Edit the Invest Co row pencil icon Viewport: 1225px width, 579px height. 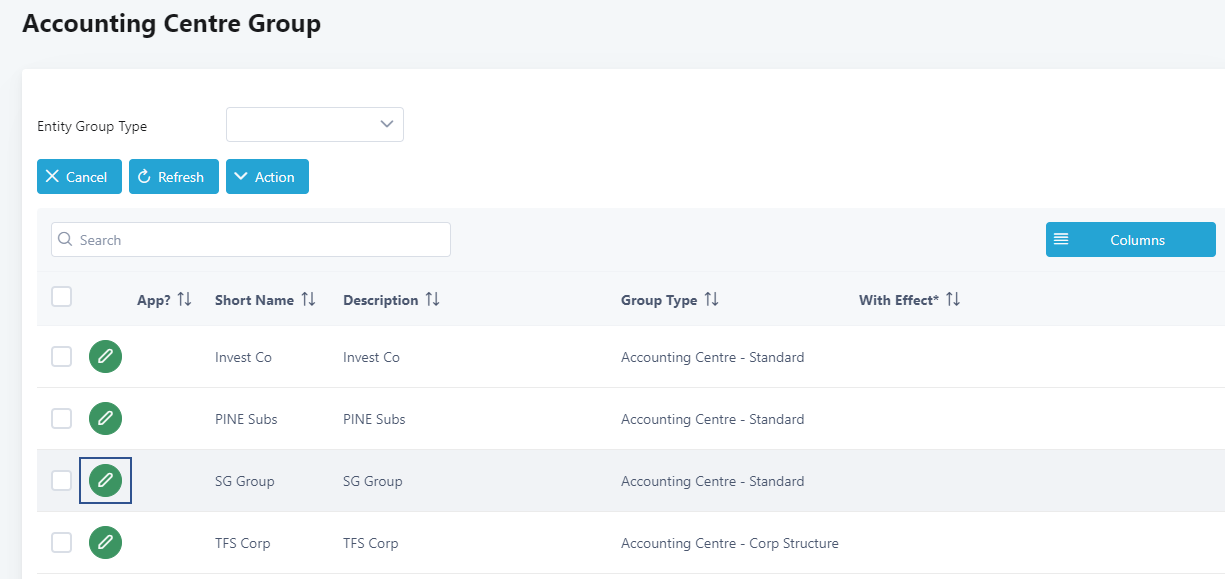(x=105, y=357)
